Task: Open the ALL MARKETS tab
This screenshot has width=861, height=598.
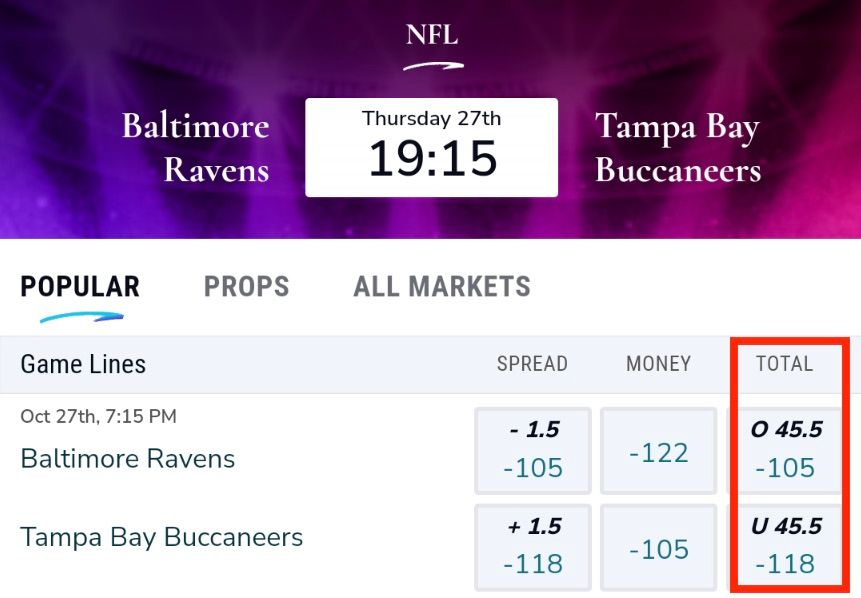Action: [441, 287]
